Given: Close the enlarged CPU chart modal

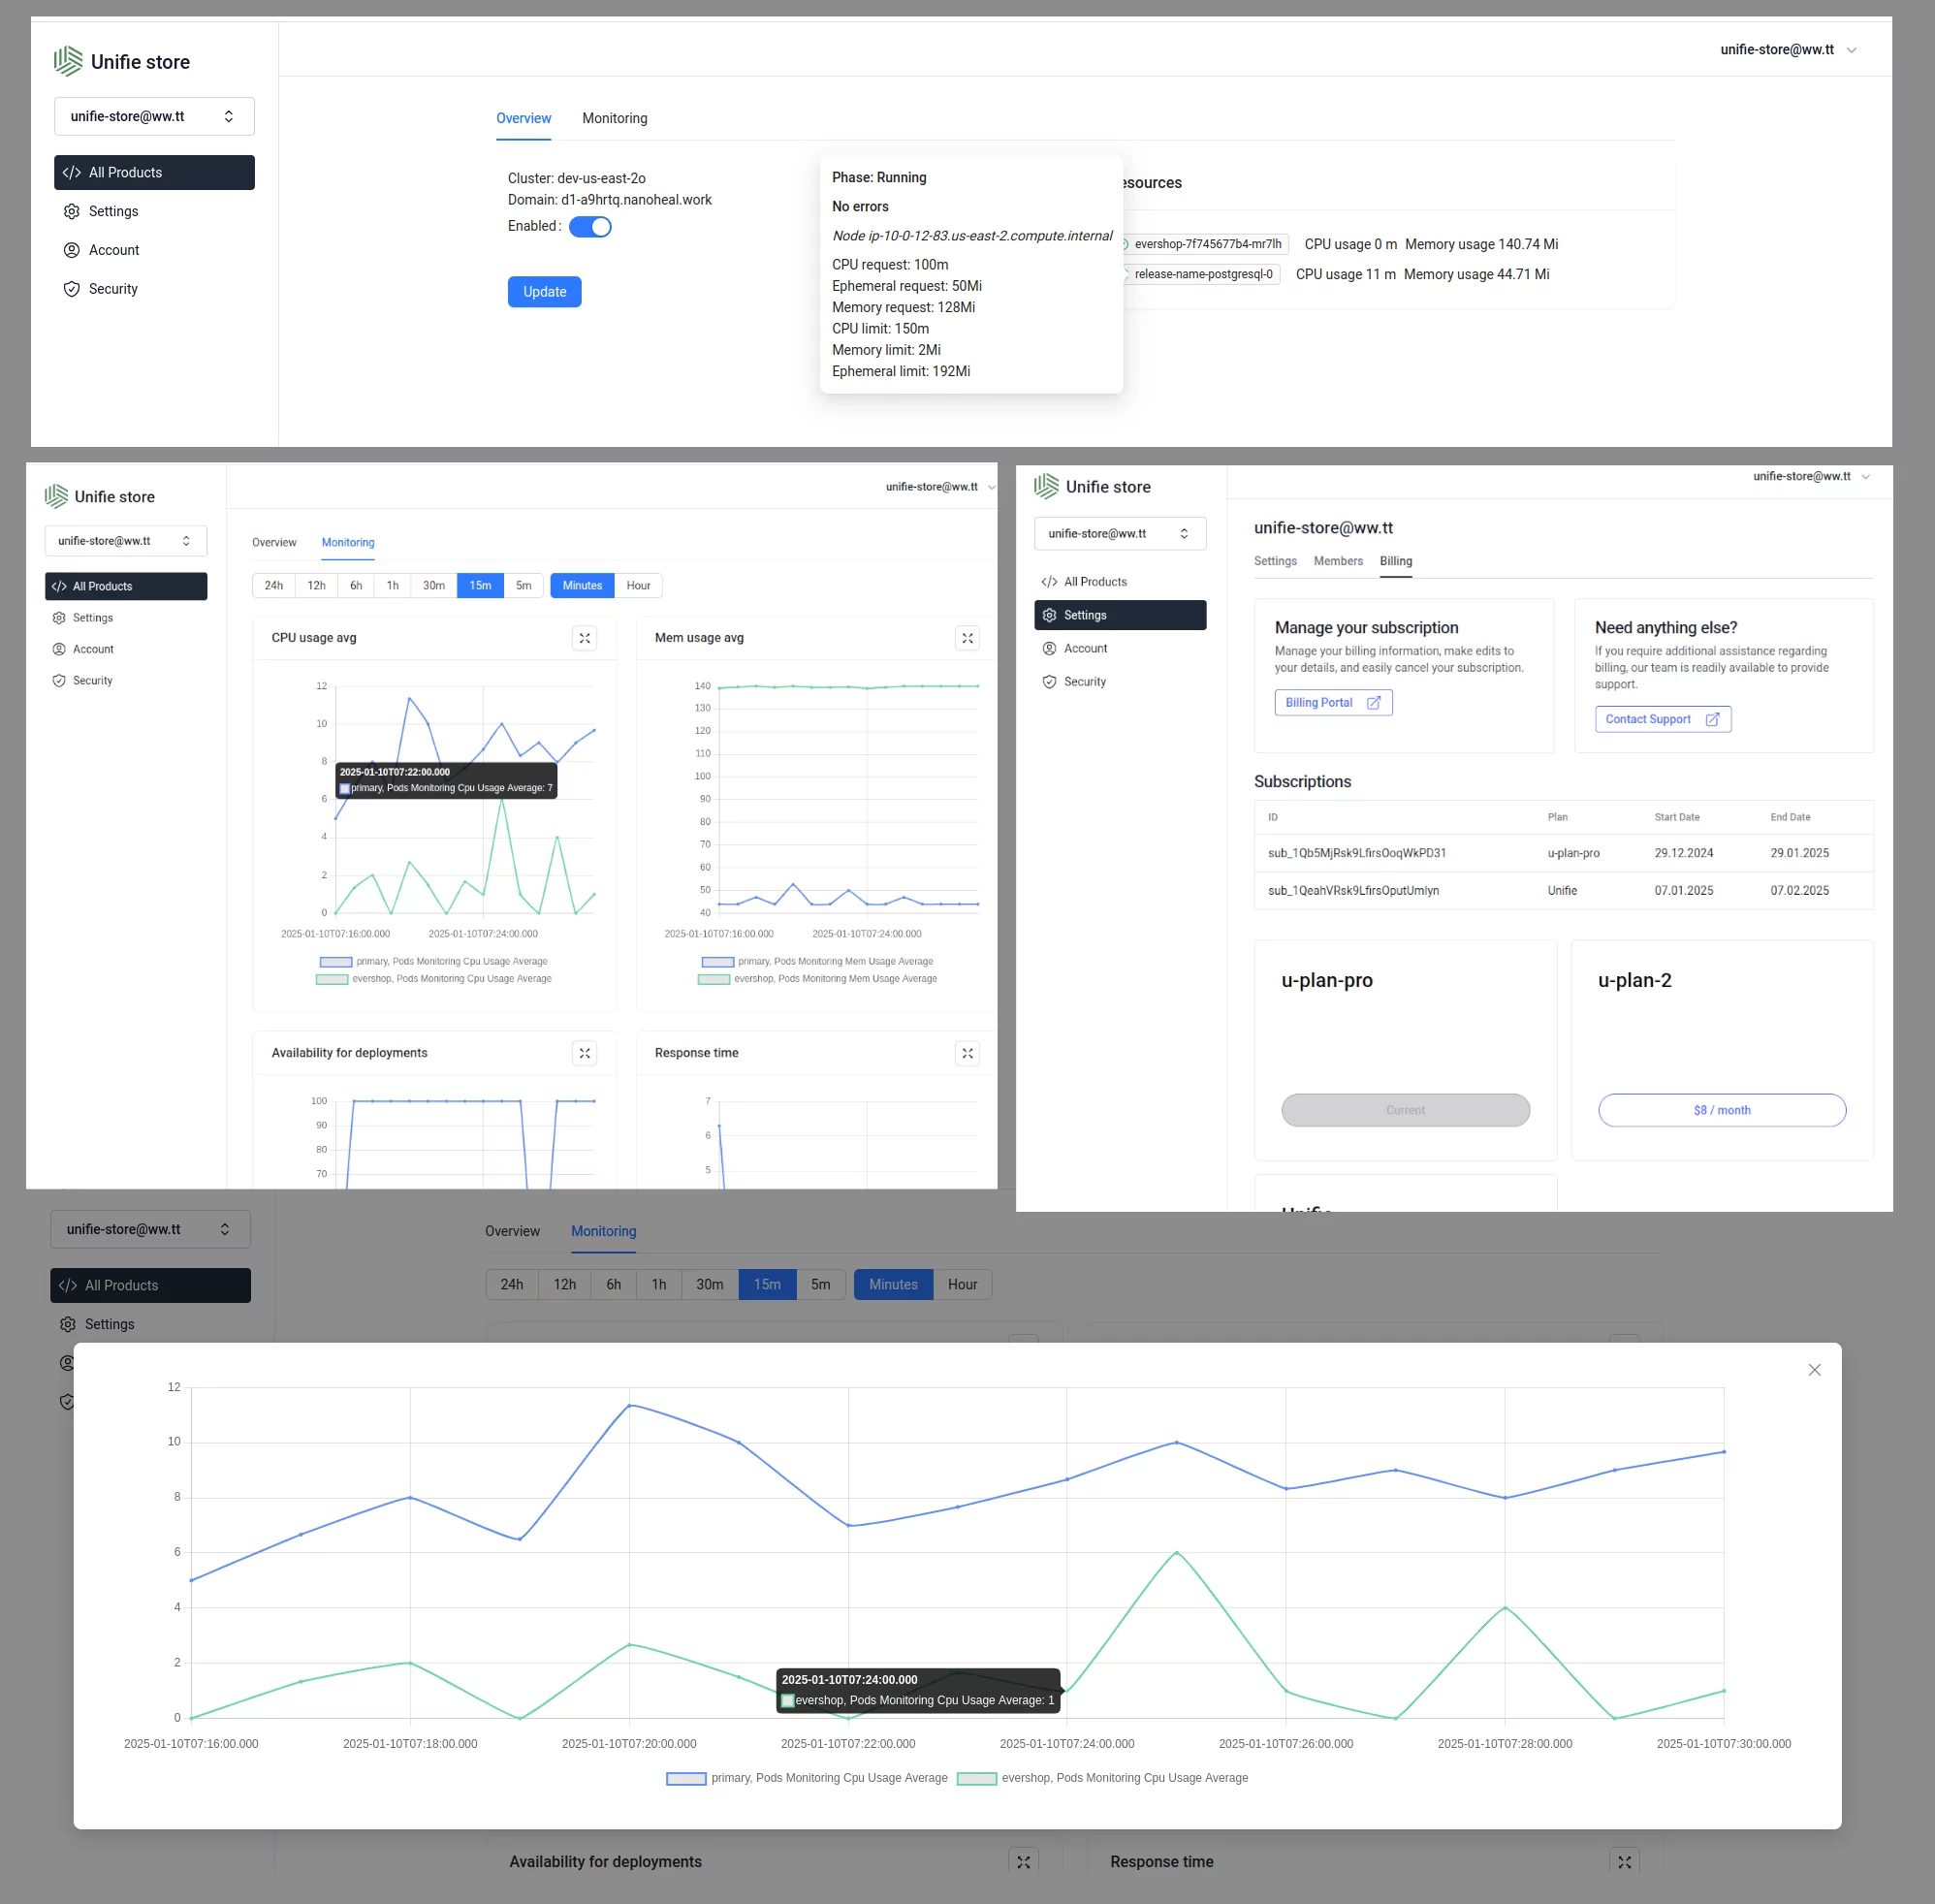Looking at the screenshot, I should (1814, 1370).
